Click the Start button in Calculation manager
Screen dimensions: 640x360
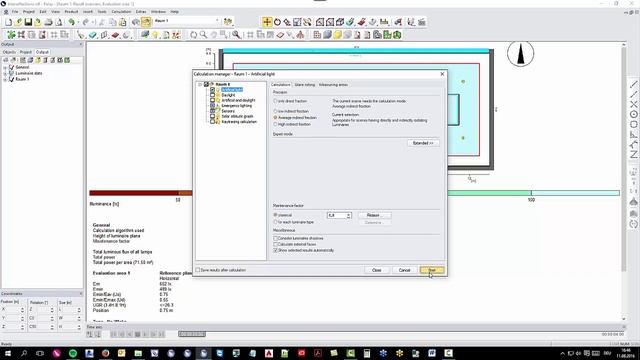click(x=432, y=270)
